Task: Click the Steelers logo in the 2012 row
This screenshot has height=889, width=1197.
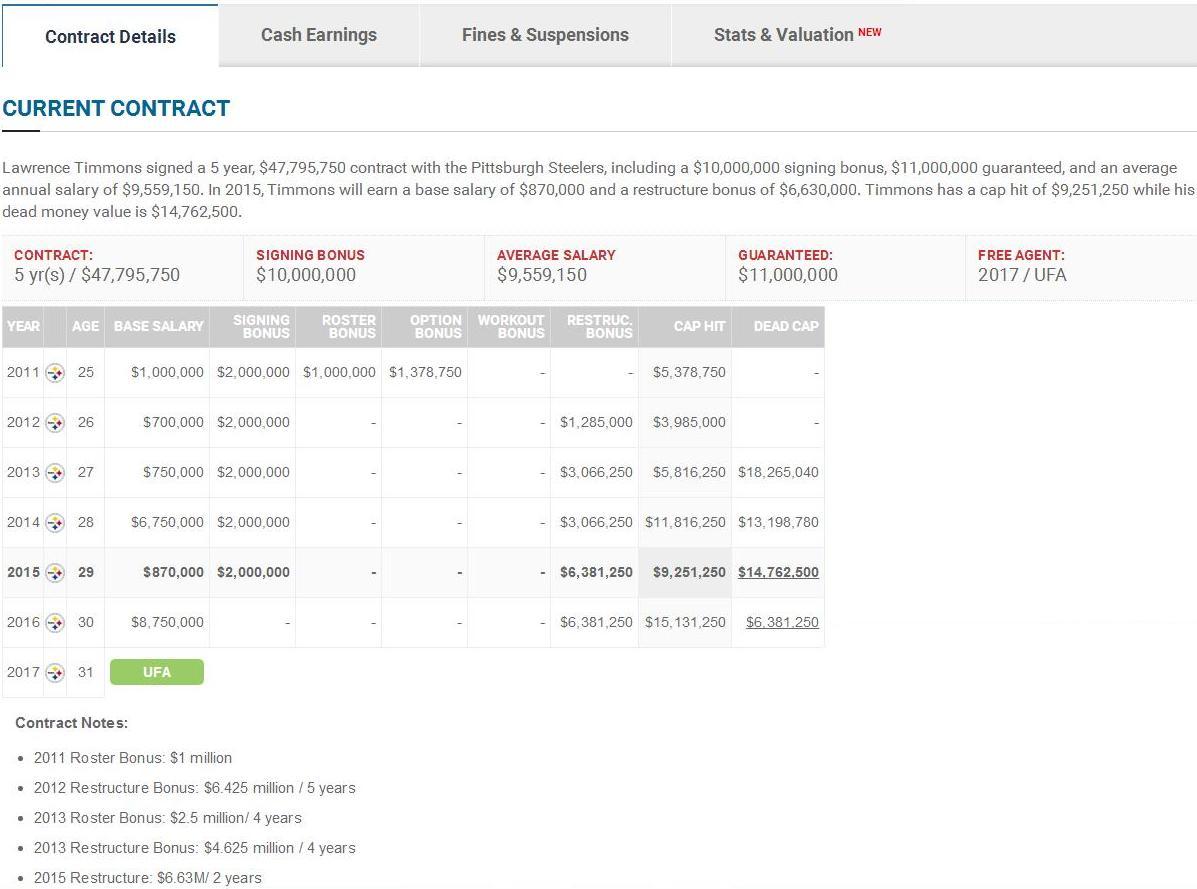Action: (x=55, y=422)
